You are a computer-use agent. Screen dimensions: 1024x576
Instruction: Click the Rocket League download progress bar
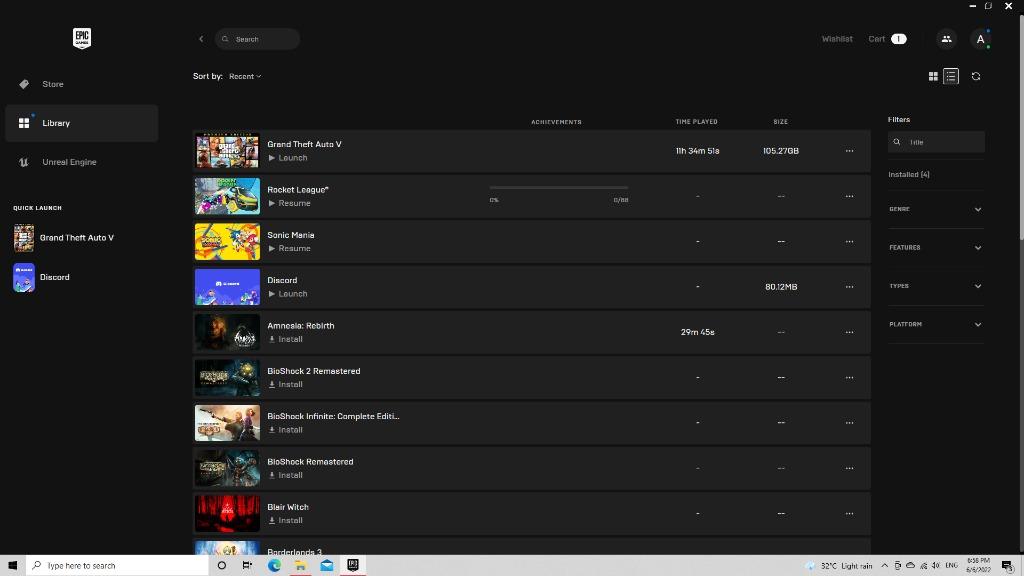tap(559, 188)
